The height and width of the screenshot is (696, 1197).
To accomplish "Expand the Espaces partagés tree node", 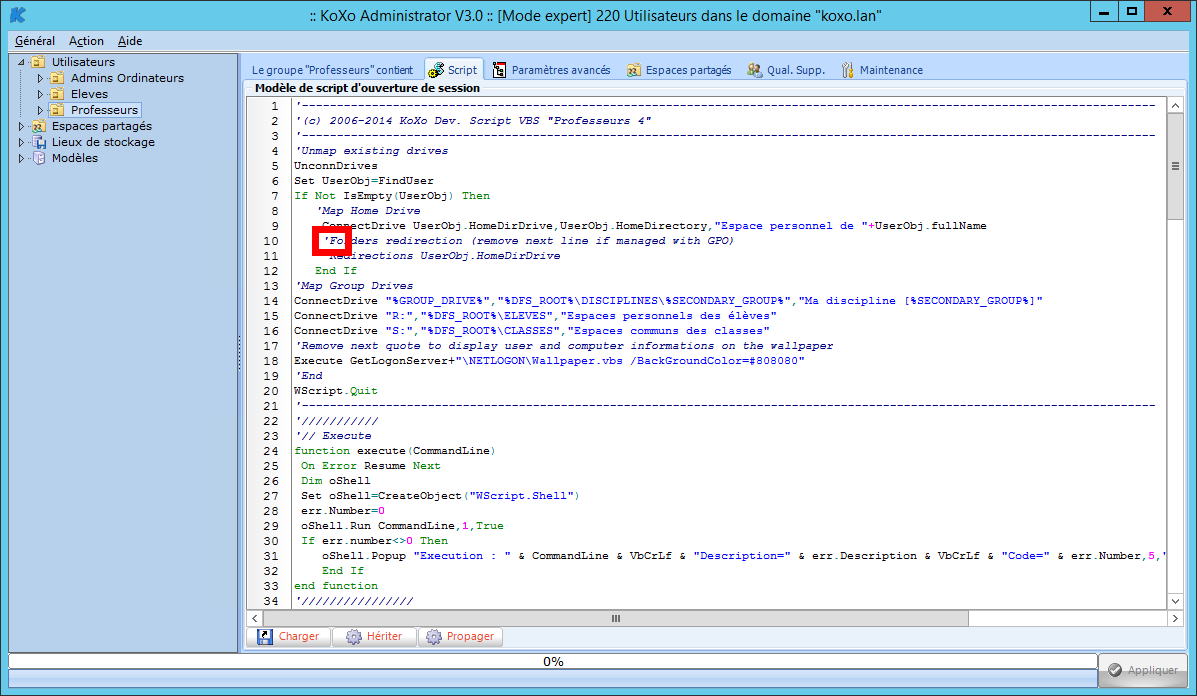I will [21, 126].
